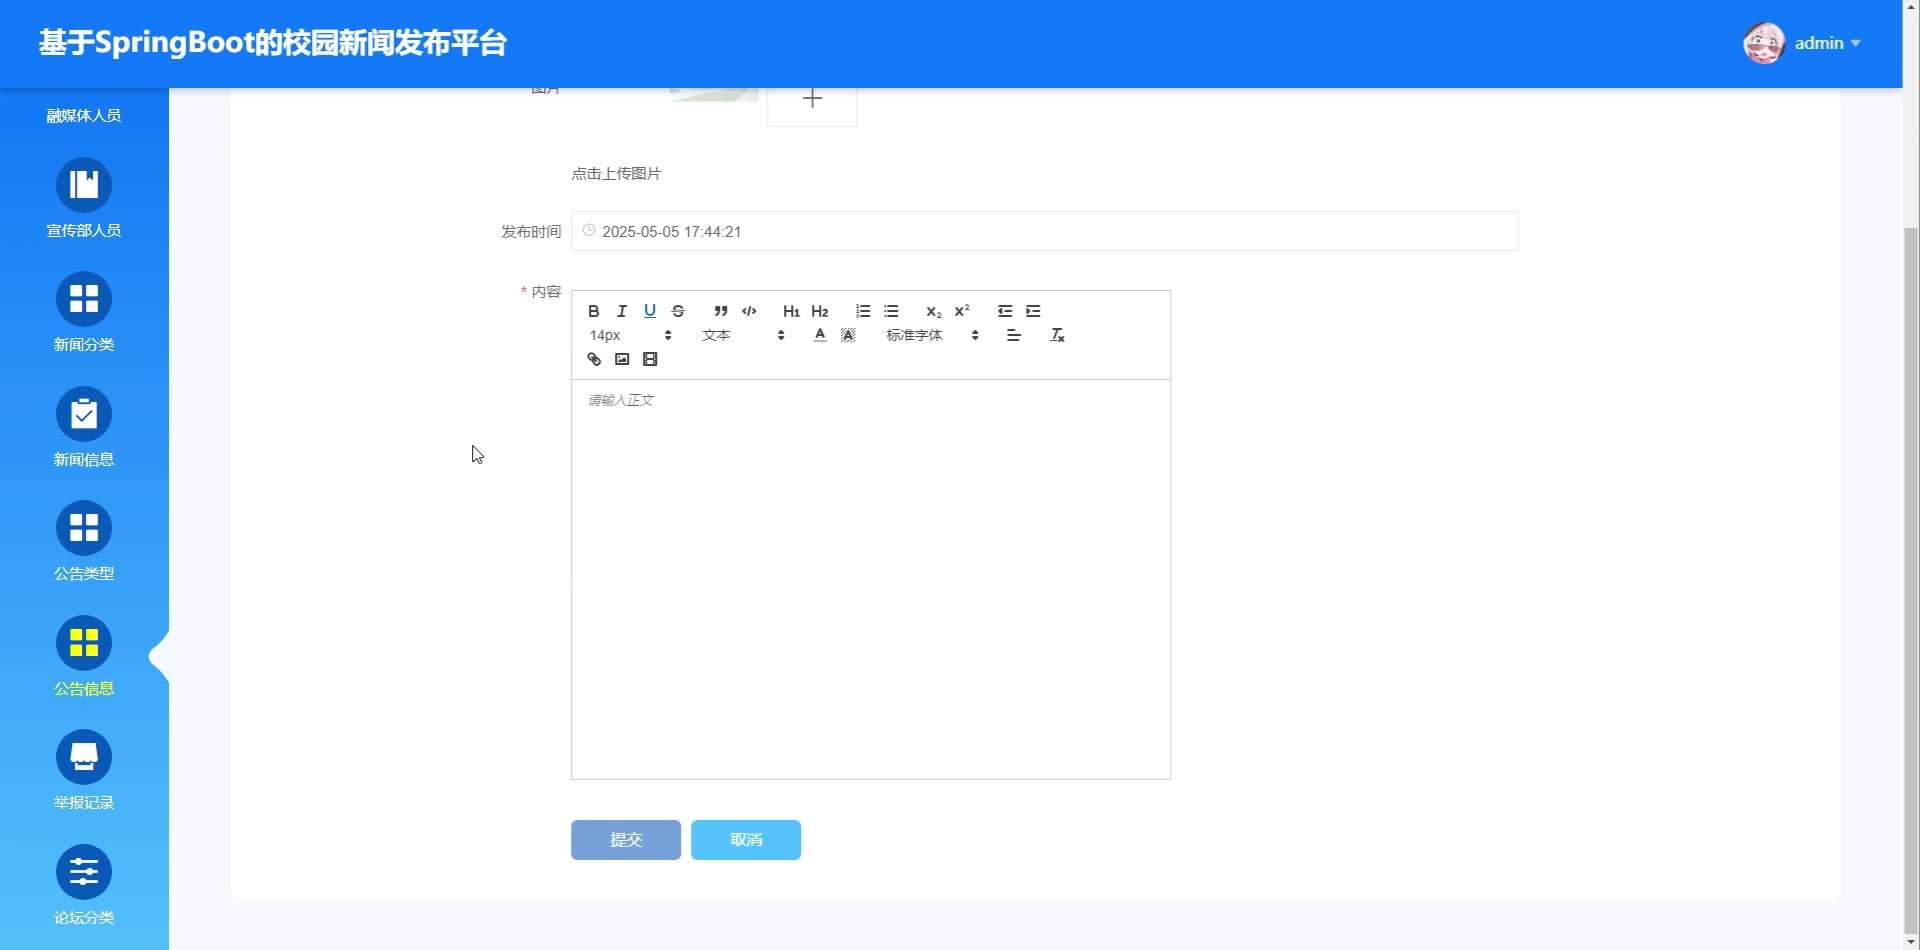Screen dimensions: 1920x950
Task: Open the 公告类型 sidebar menu
Action: click(x=84, y=541)
